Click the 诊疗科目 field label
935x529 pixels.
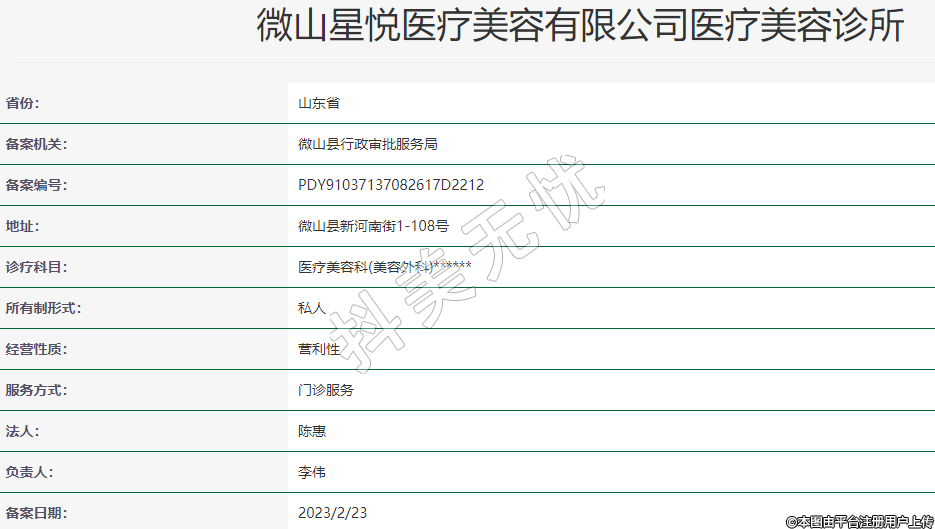(36, 267)
